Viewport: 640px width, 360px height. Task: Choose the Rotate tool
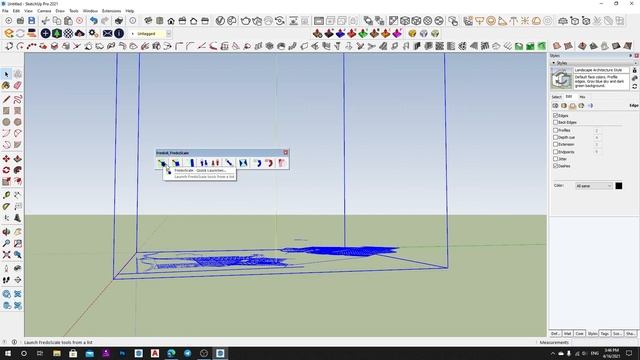pos(6,170)
